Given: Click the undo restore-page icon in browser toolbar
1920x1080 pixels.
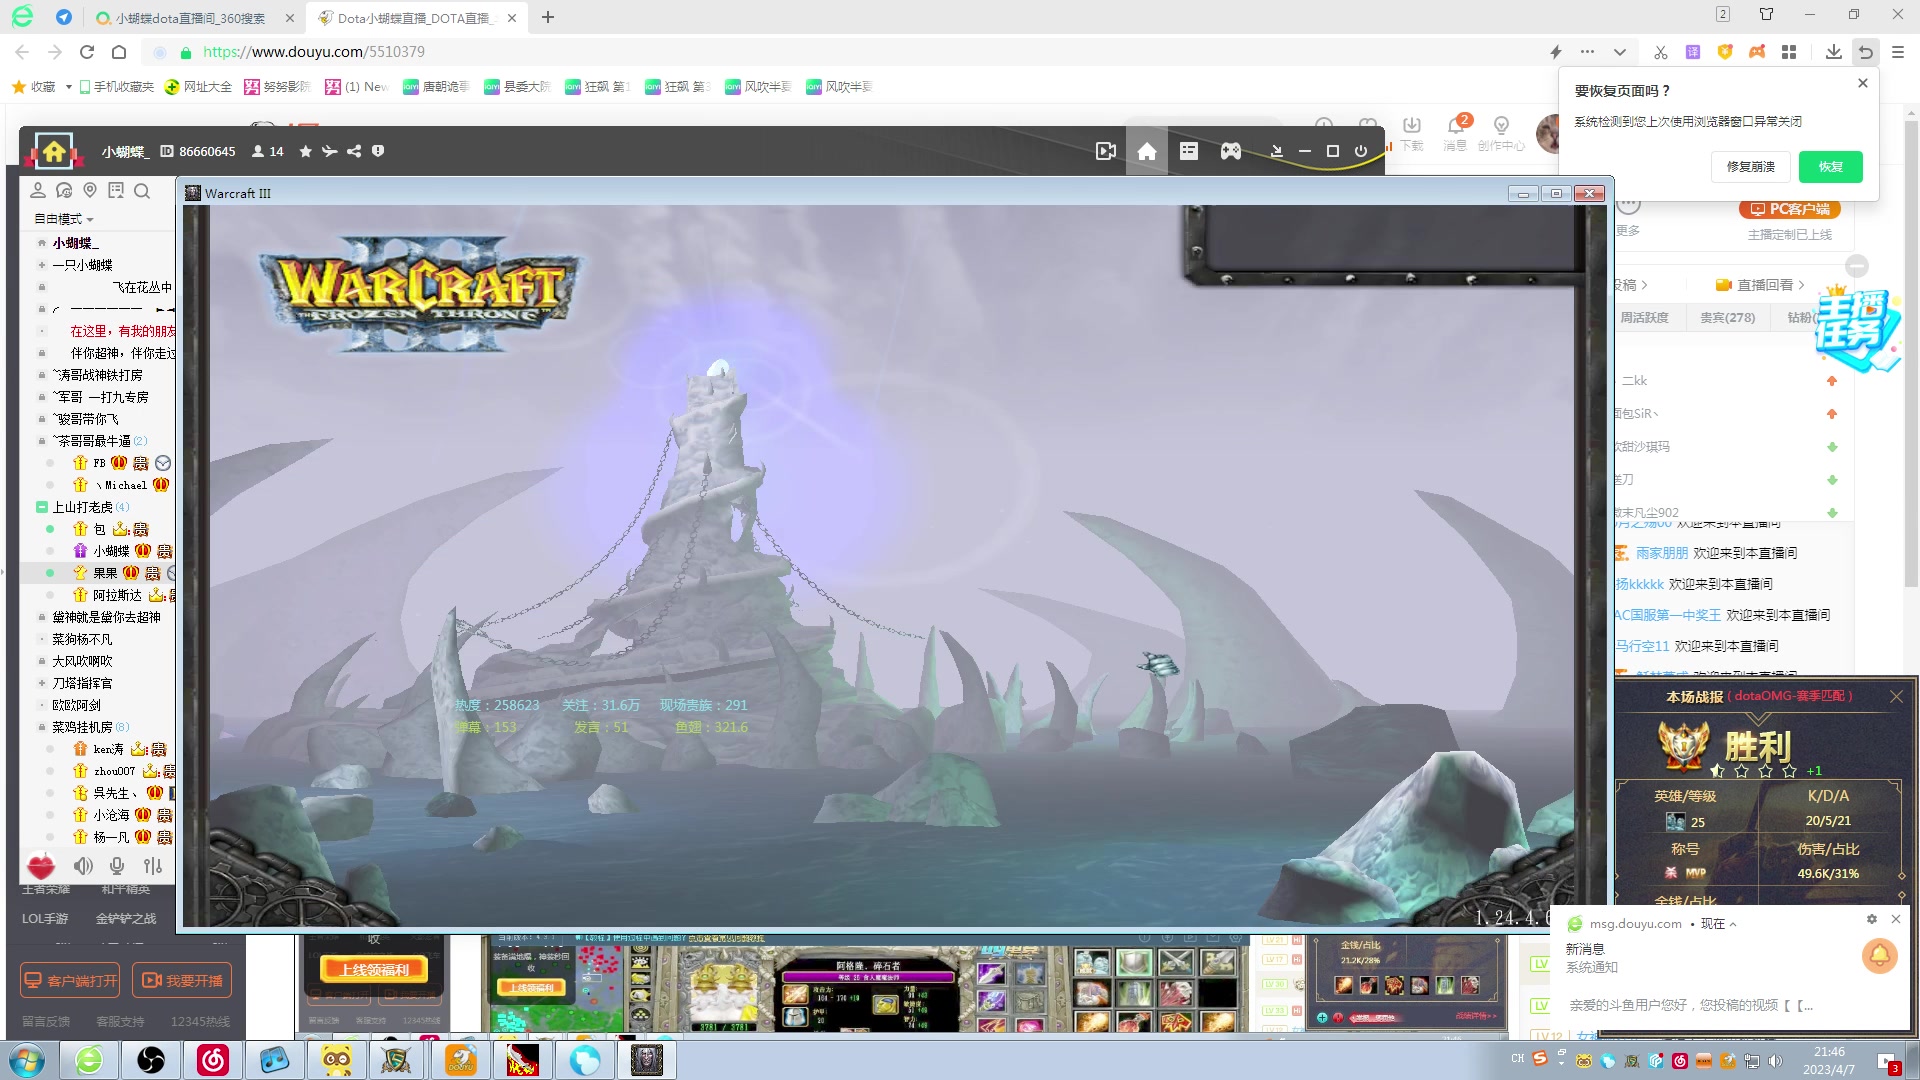Looking at the screenshot, I should pos(1866,52).
